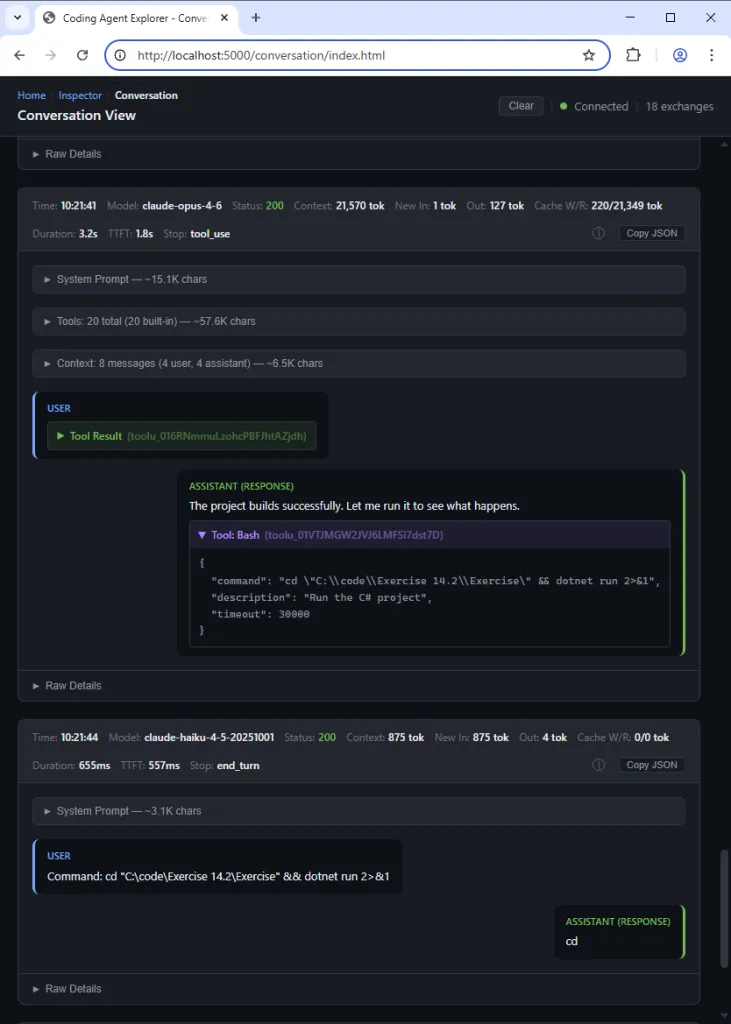
Task: Go to the Home breadcrumb link
Action: click(x=31, y=95)
